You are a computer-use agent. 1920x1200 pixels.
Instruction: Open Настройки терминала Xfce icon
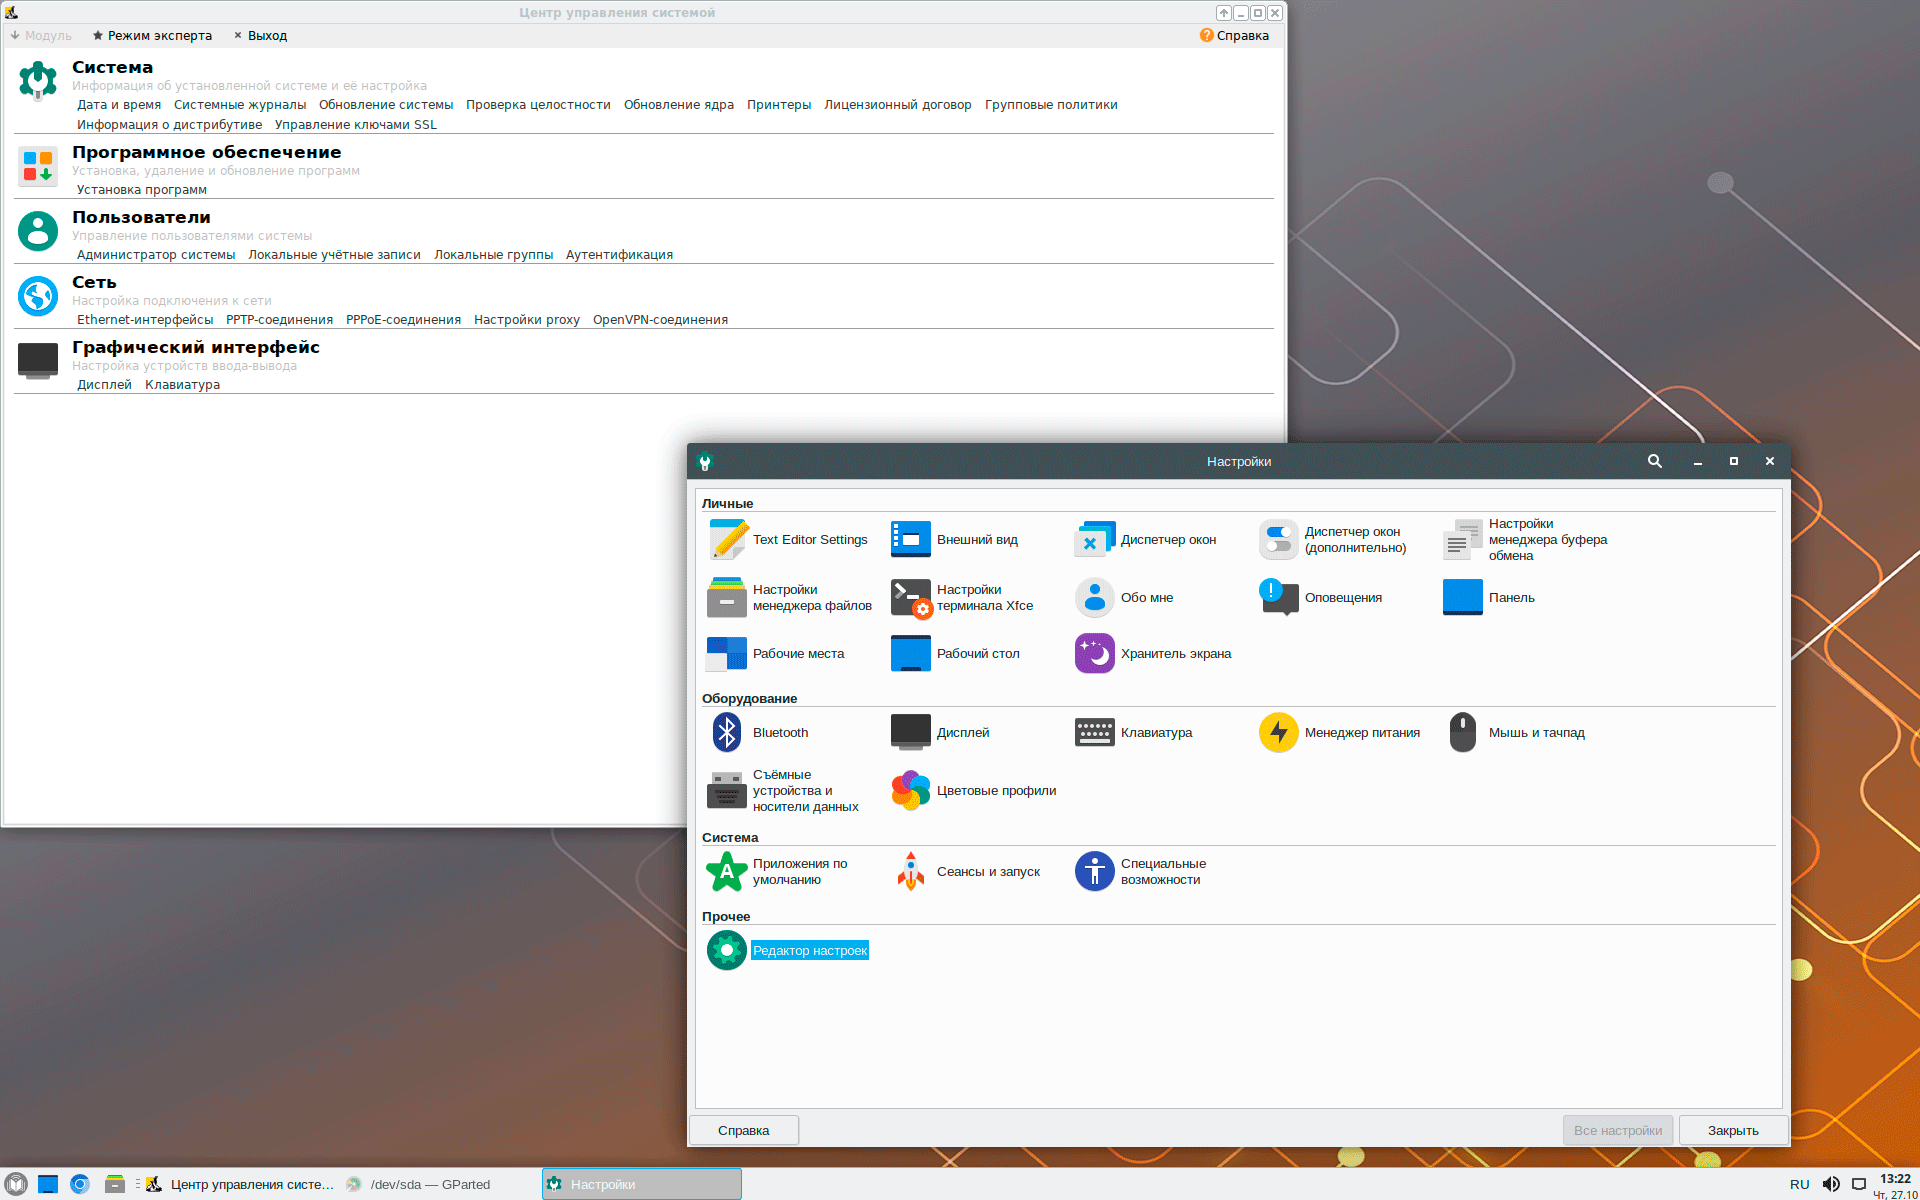pyautogui.click(x=910, y=598)
